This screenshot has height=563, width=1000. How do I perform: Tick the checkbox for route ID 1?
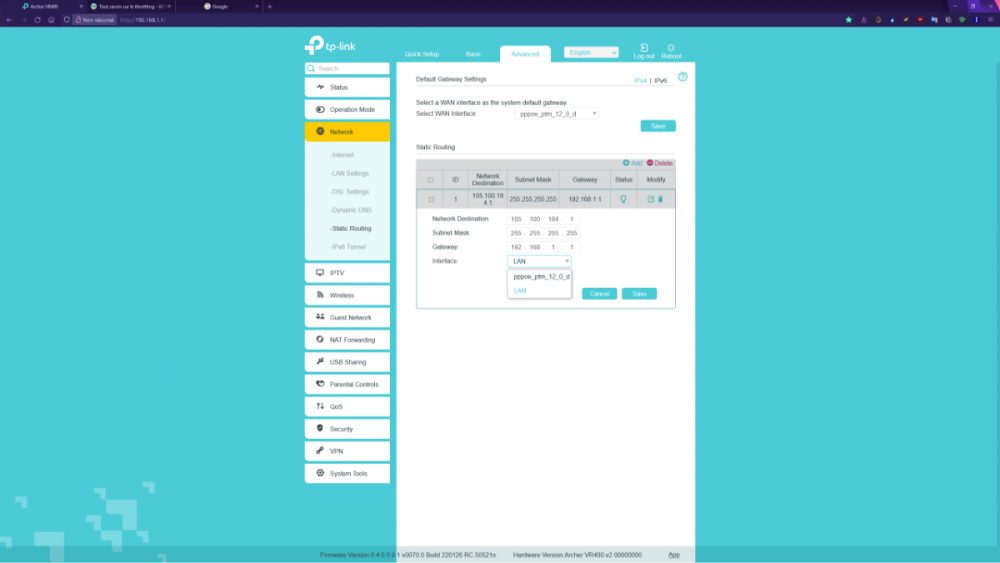431,199
